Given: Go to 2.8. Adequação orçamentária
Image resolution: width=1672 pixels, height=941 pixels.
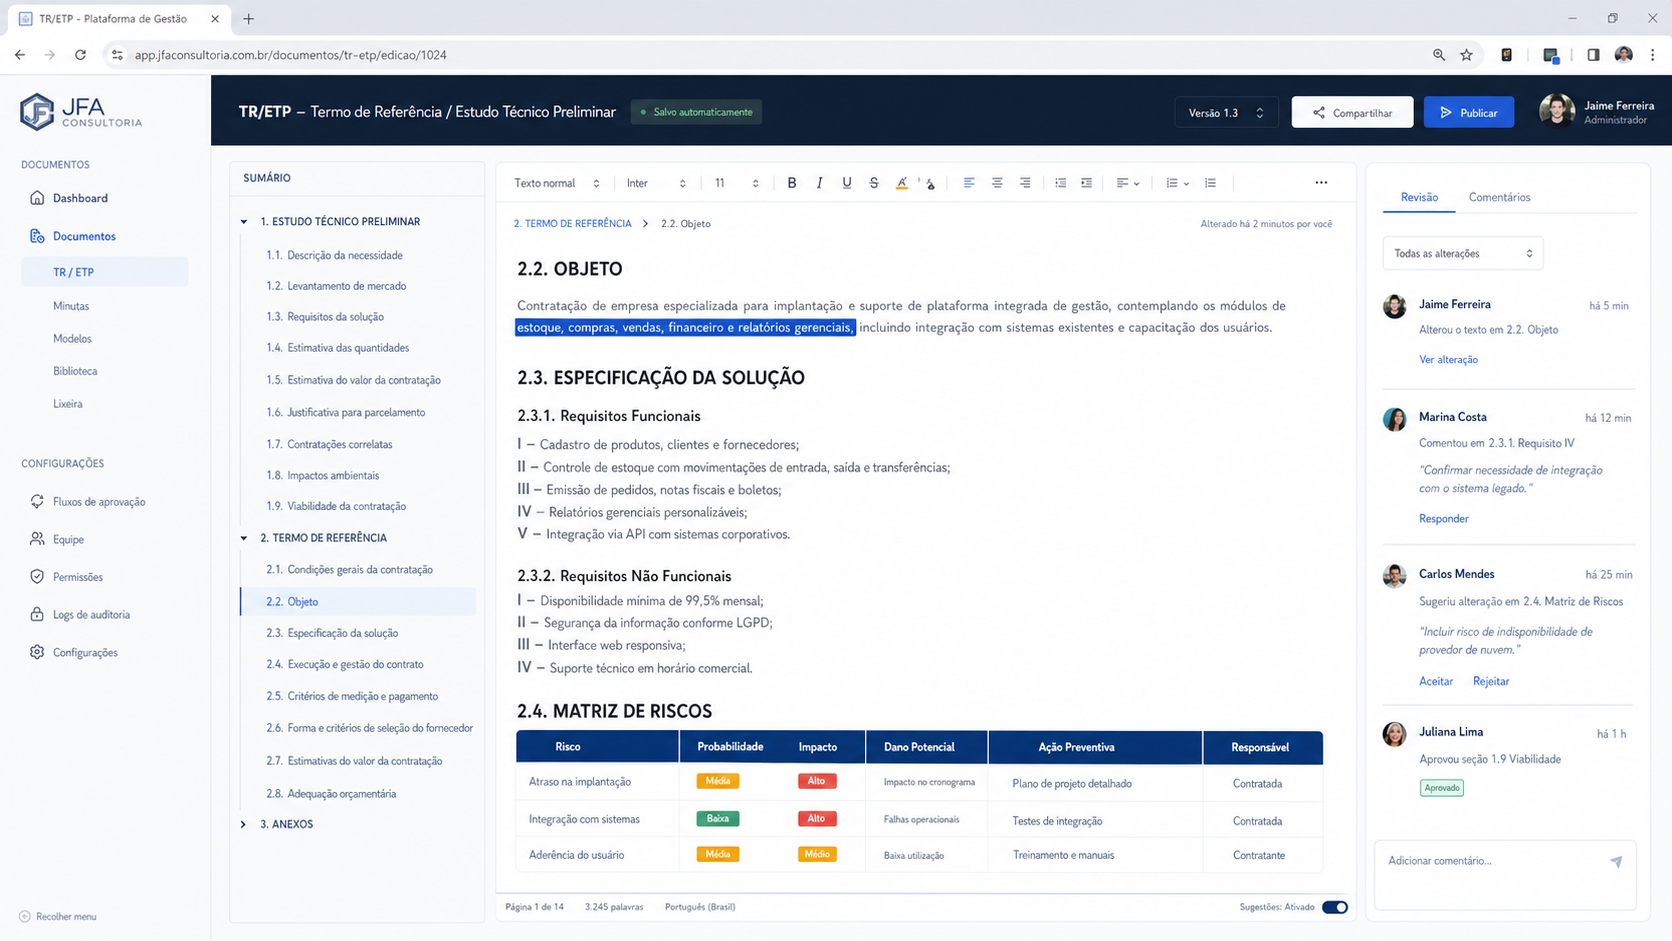Looking at the screenshot, I should (331, 794).
